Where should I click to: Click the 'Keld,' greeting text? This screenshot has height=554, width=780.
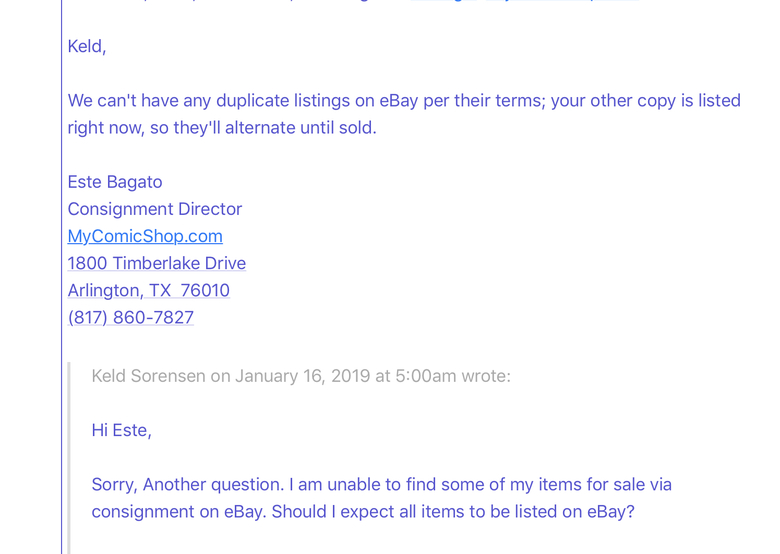point(87,46)
